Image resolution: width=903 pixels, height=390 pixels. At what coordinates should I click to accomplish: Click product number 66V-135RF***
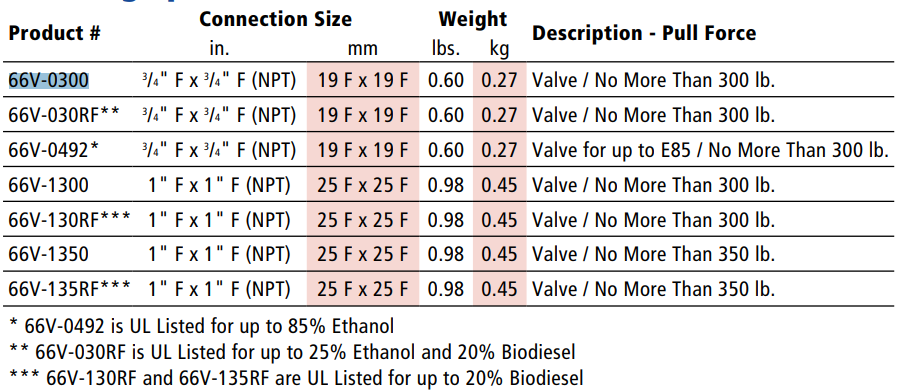[69, 289]
